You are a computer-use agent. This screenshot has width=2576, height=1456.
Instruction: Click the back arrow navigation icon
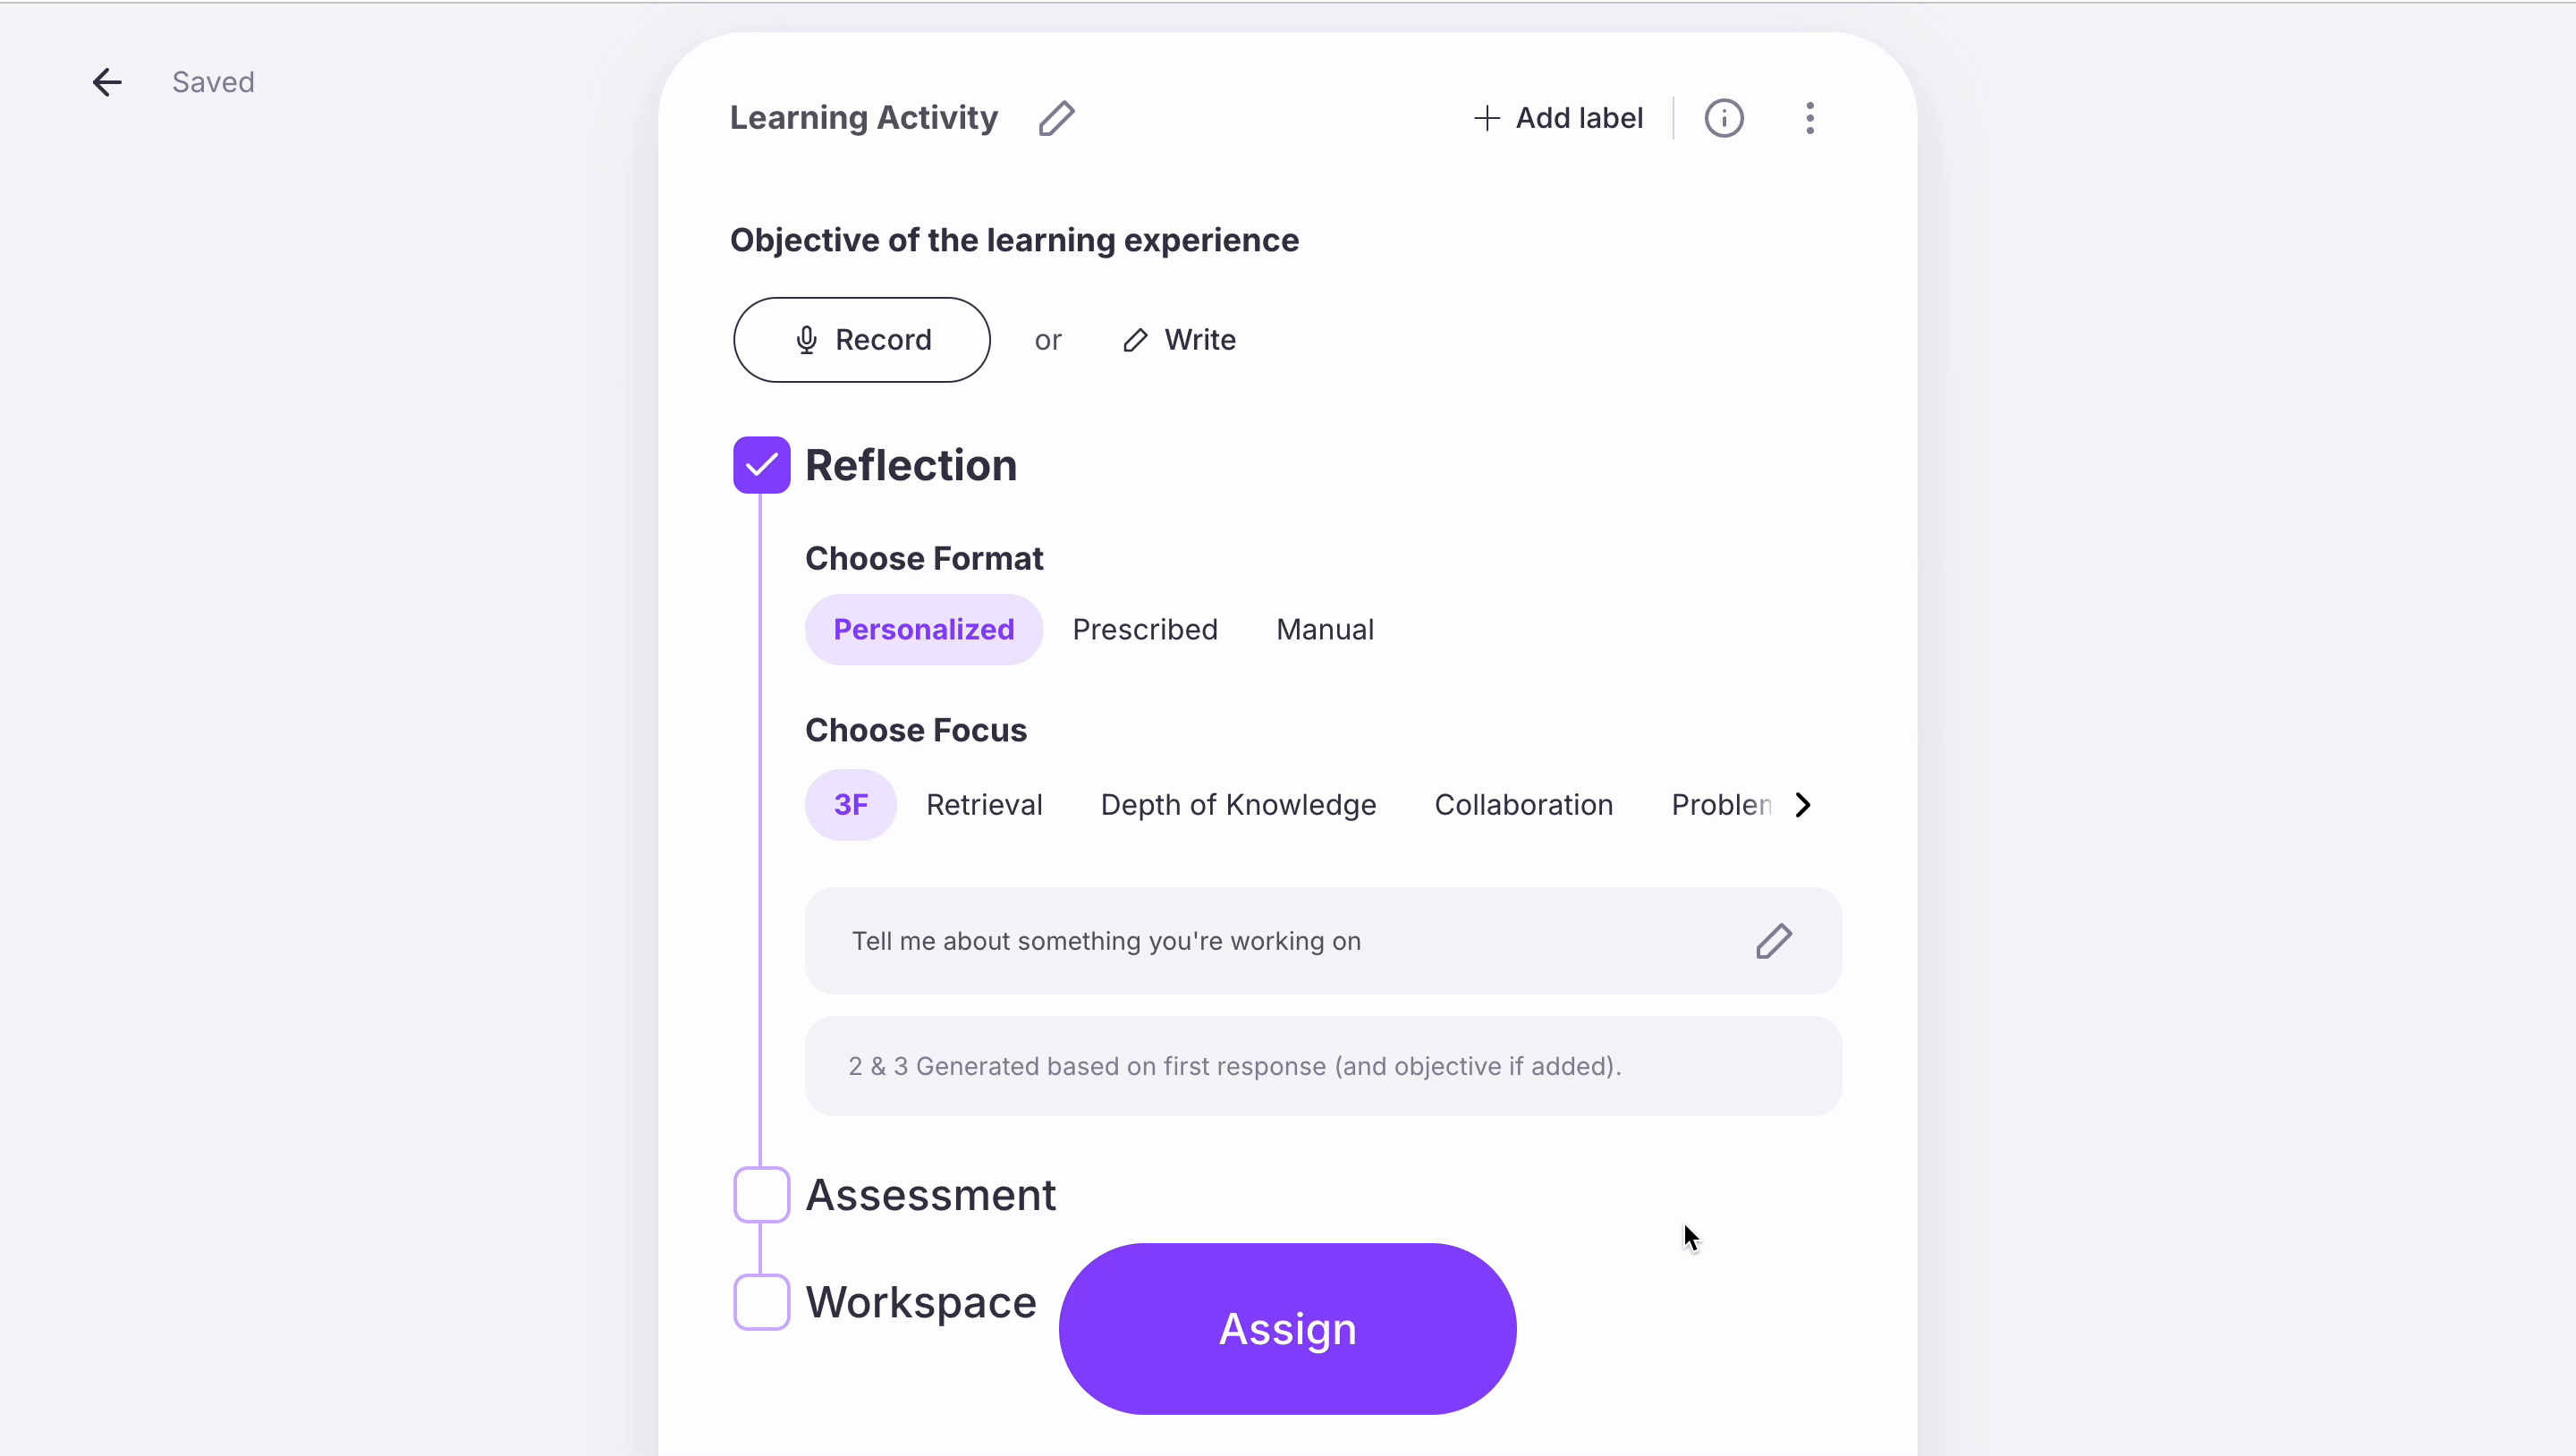click(x=106, y=81)
